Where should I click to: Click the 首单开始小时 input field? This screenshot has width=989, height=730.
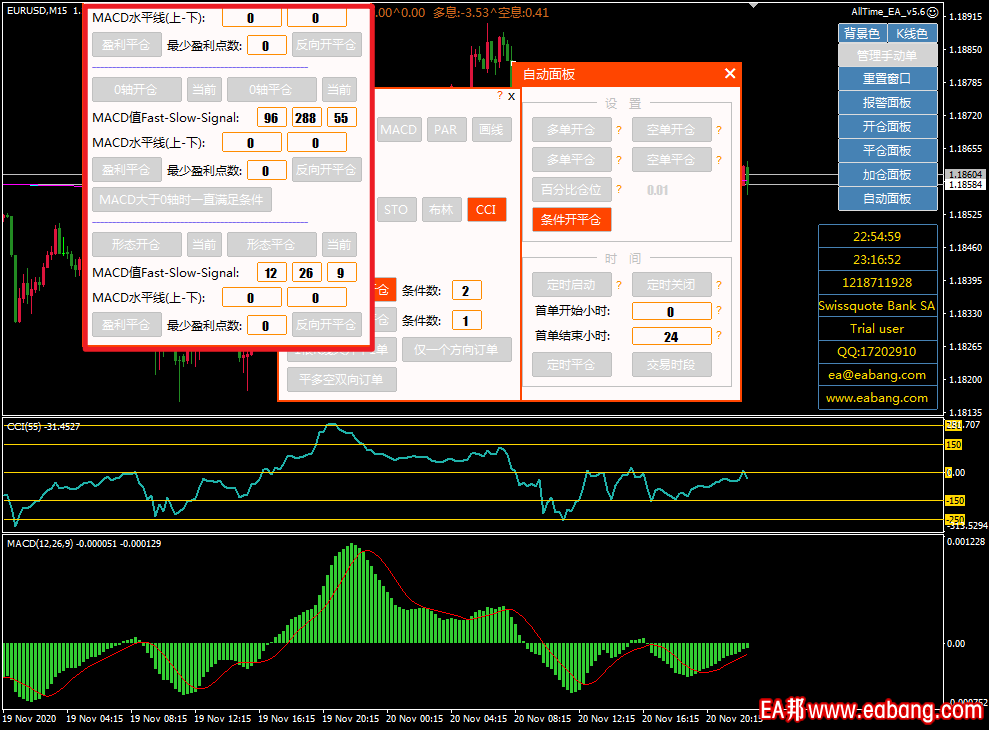671,312
